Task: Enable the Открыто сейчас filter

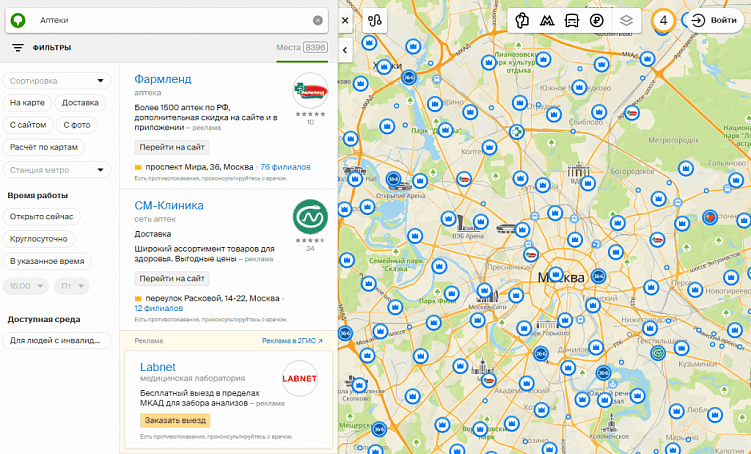Action: tap(42, 216)
